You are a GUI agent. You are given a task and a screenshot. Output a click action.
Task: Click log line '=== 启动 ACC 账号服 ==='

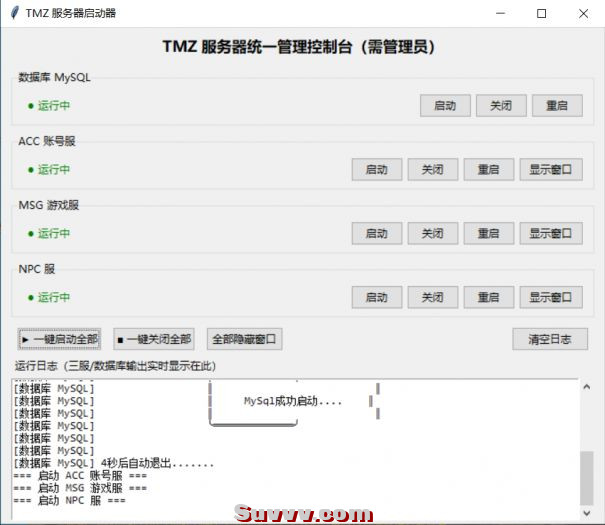tap(80, 476)
